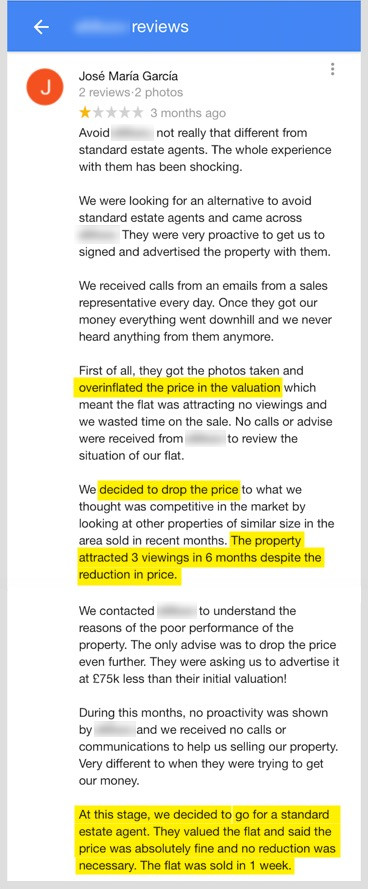
Task: Click highlighted 'attracted 3 viewings in 6 months'
Action: coord(162,557)
